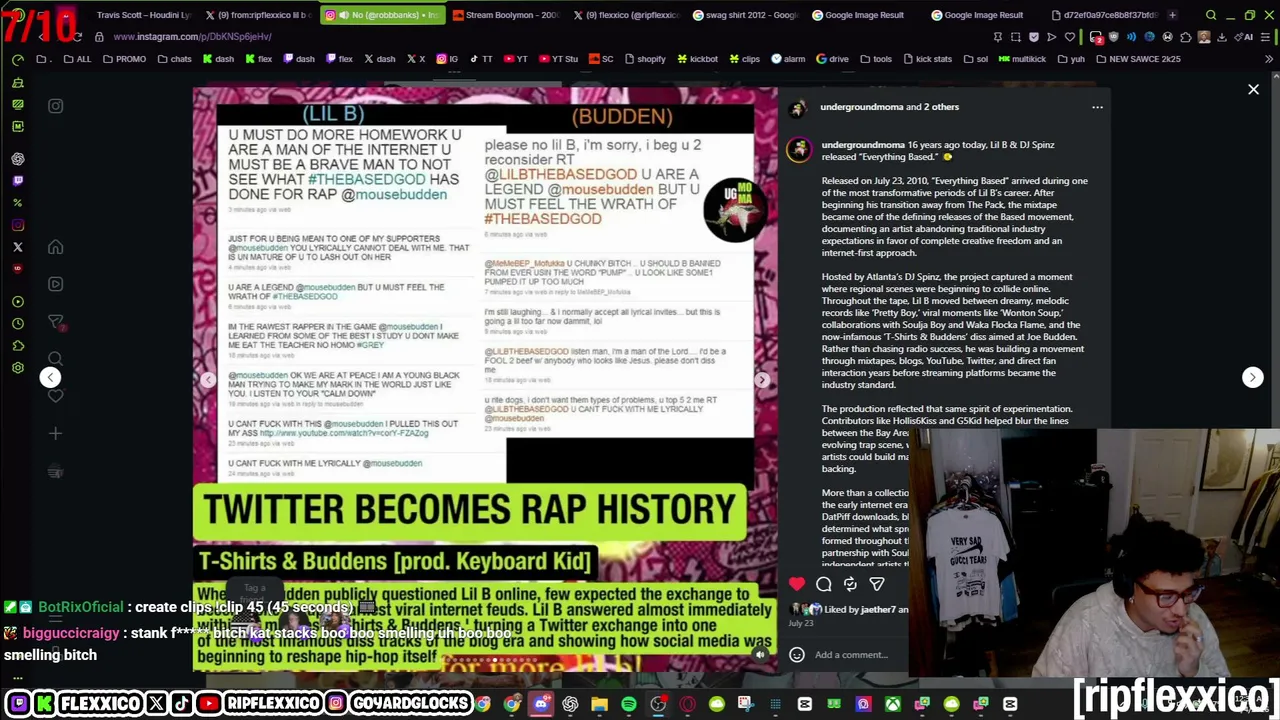Go to Instagram Home via the house icon
This screenshot has height=720, width=1280.
(x=56, y=247)
